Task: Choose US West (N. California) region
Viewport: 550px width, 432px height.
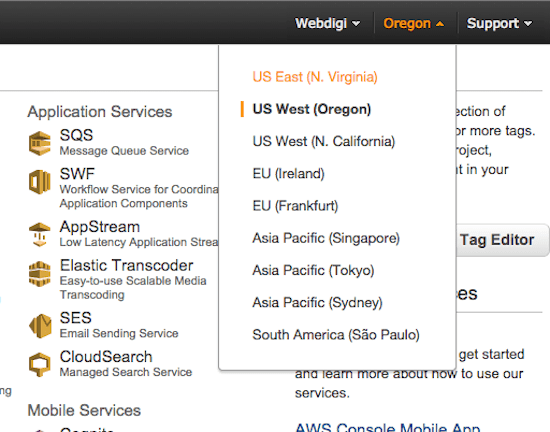Action: (324, 141)
